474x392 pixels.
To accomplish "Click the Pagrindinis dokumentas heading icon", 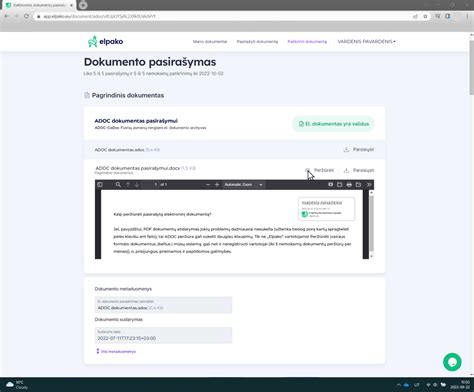I will 87,95.
